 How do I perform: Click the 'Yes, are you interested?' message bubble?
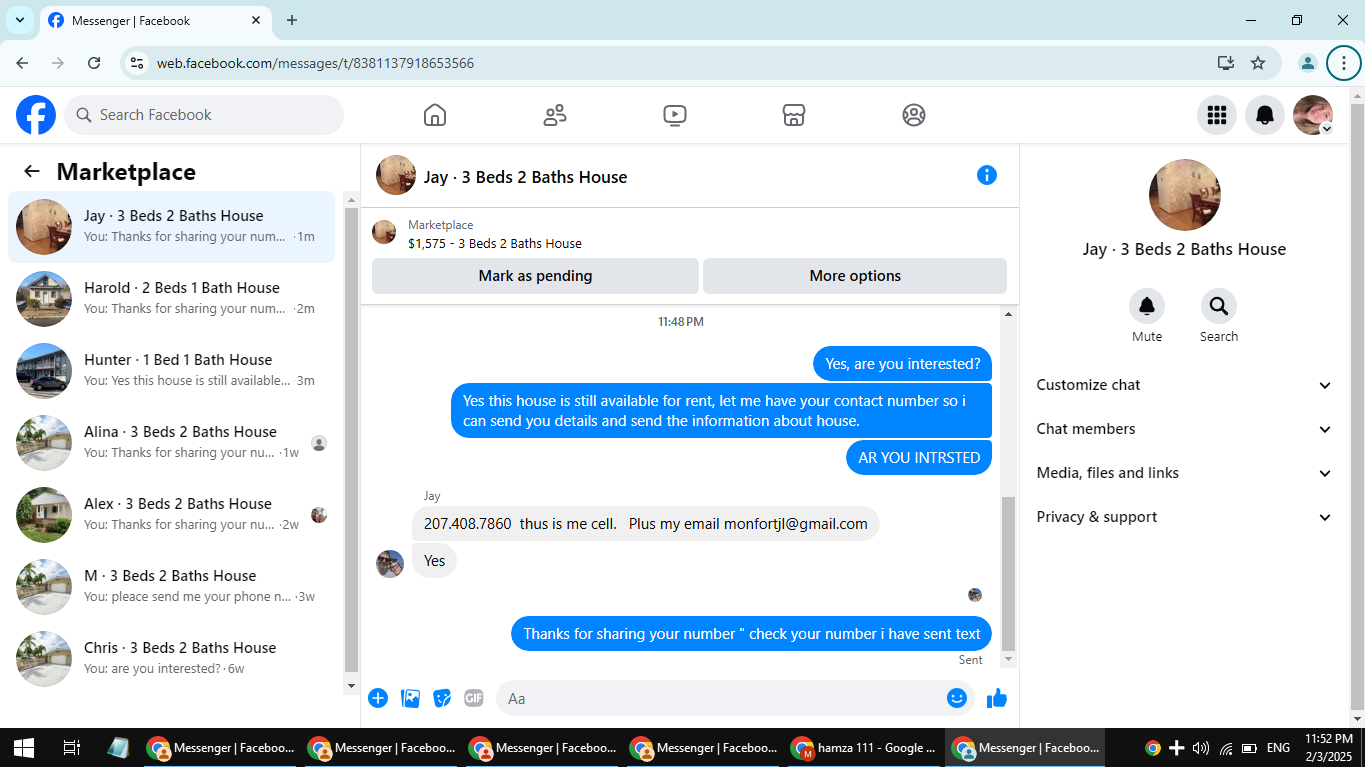(903, 364)
